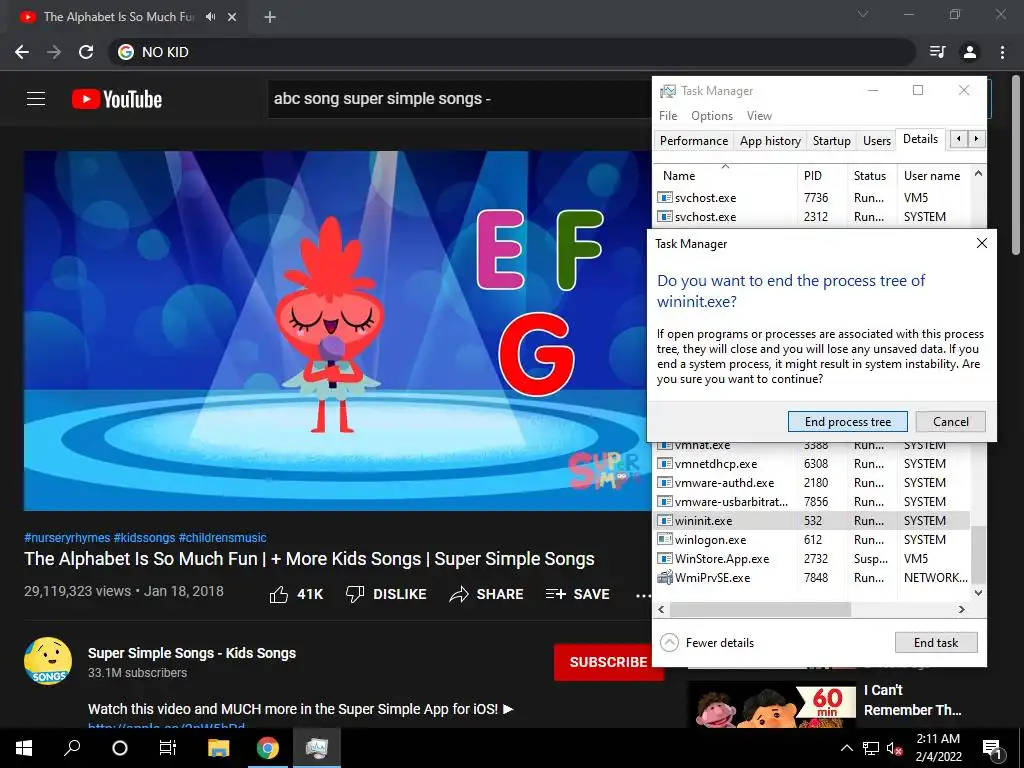Open File Explorer from taskbar
The height and width of the screenshot is (768, 1024).
219,748
